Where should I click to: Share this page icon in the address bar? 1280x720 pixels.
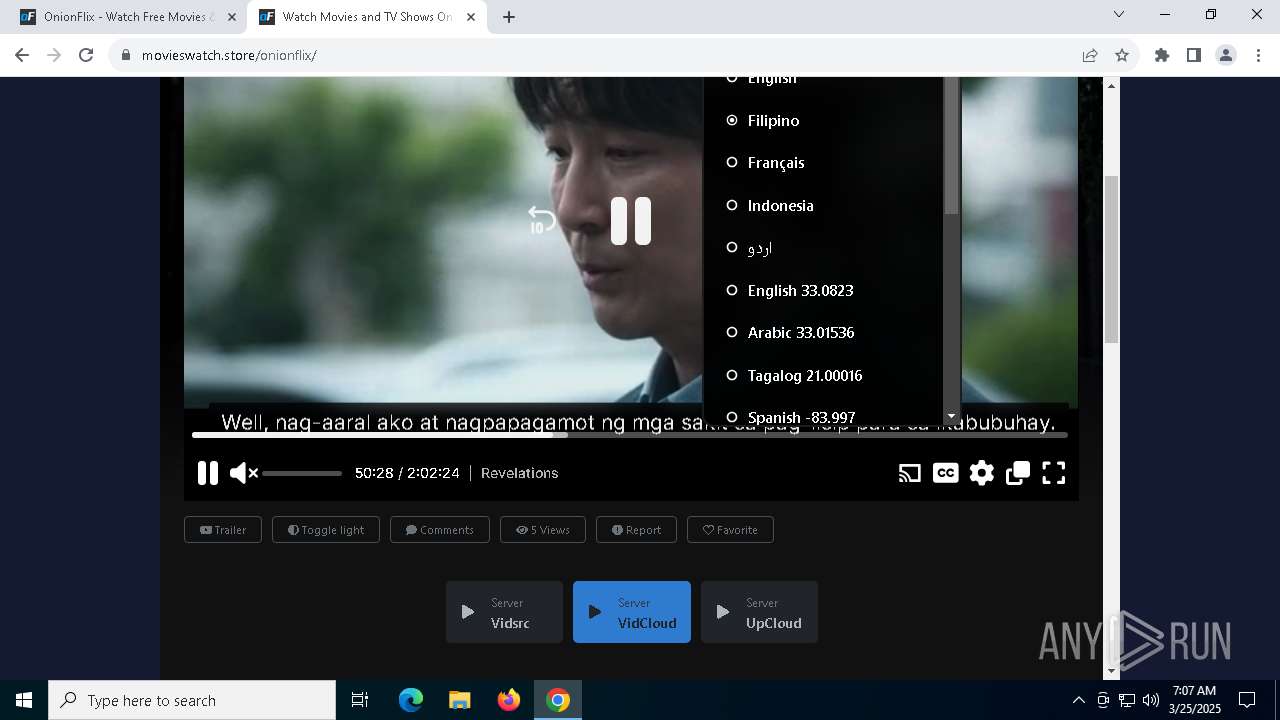click(x=1090, y=55)
